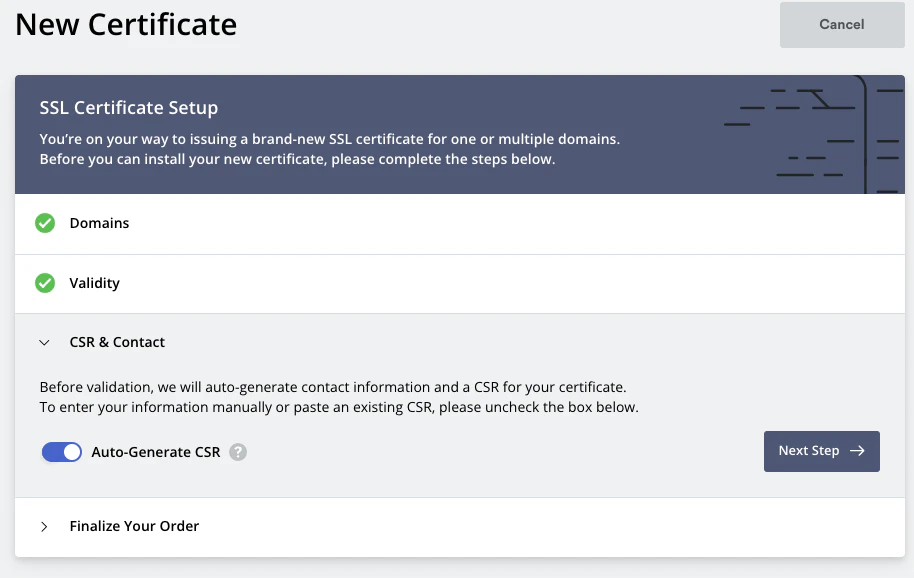The height and width of the screenshot is (578, 914).
Task: Click the question mark help icon
Action: tap(237, 452)
